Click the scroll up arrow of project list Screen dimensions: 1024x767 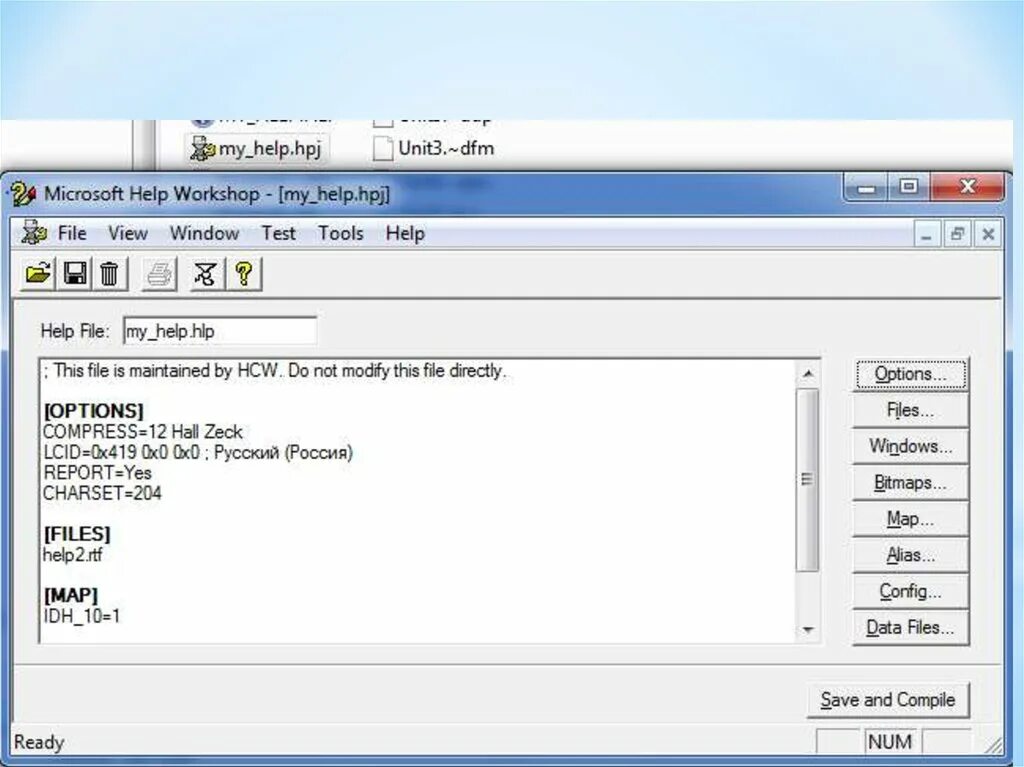point(808,374)
